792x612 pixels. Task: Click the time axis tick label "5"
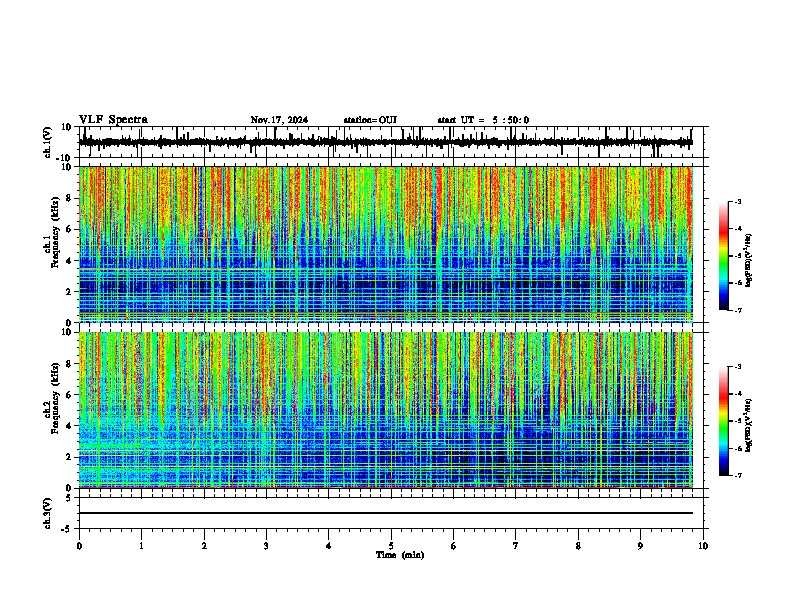391,546
